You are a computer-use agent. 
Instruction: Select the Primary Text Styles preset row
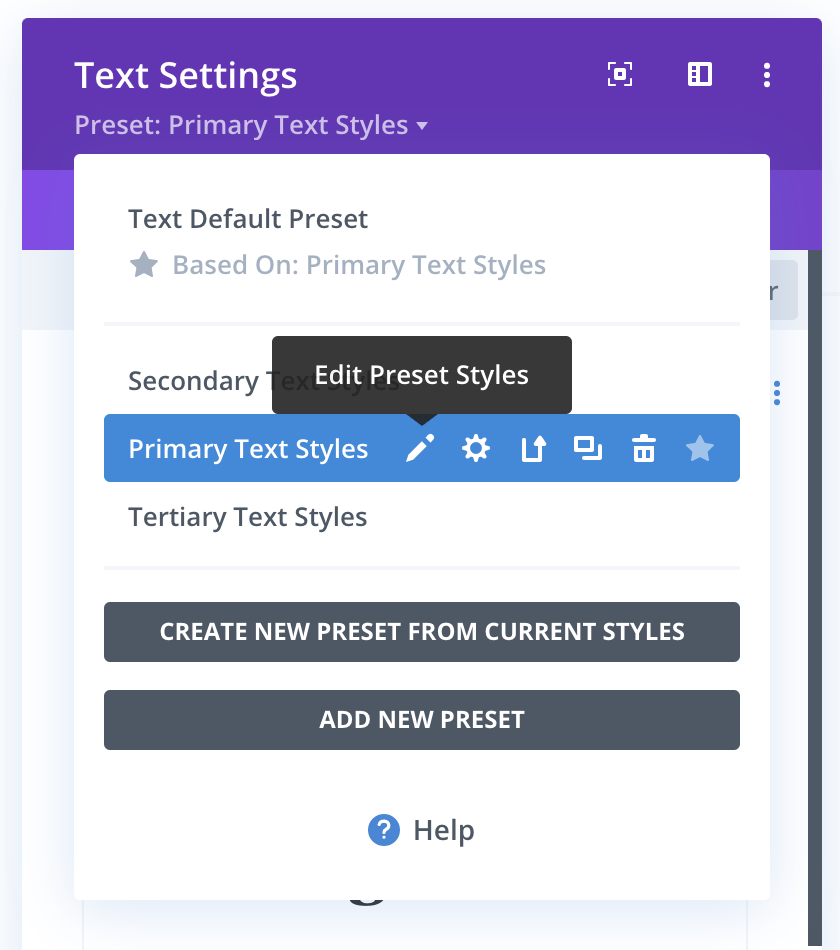click(x=248, y=449)
